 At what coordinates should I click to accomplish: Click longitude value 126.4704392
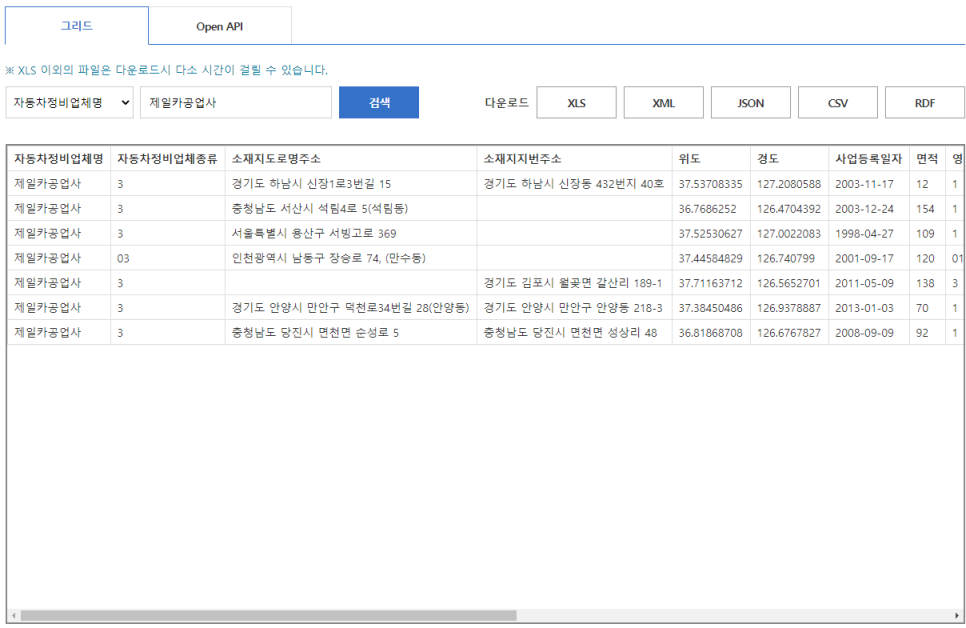point(789,209)
